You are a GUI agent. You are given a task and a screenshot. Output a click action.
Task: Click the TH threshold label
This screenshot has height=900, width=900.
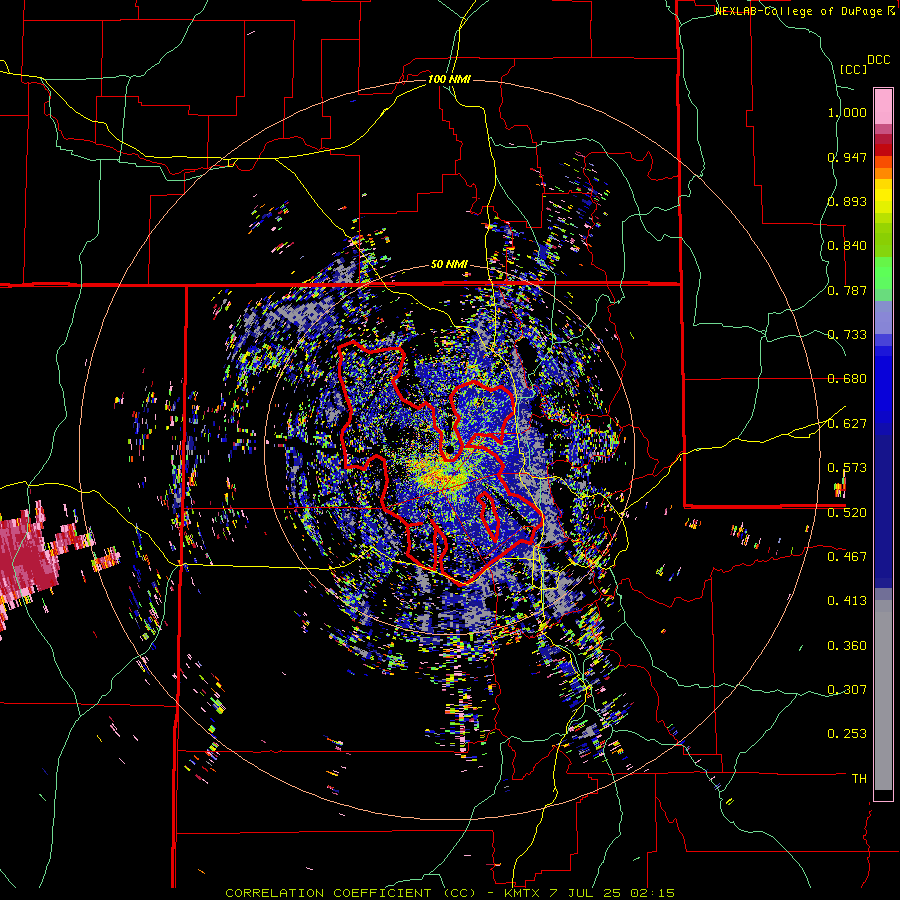click(859, 779)
